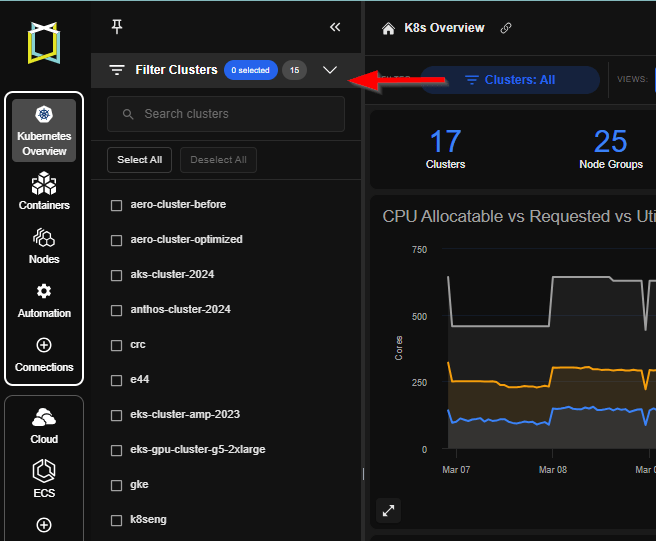This screenshot has width=656, height=541.
Task: Click into the Search clusters field
Action: 226,114
